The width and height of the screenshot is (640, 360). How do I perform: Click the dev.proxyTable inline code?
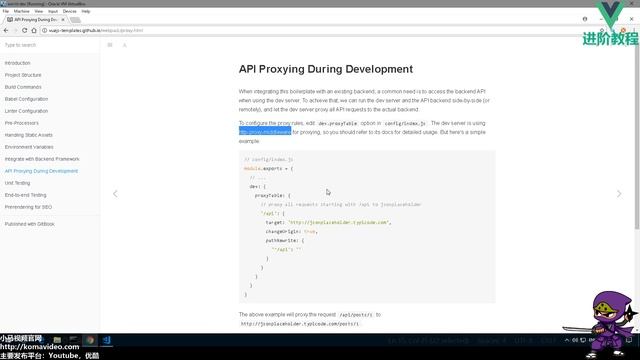(338, 123)
